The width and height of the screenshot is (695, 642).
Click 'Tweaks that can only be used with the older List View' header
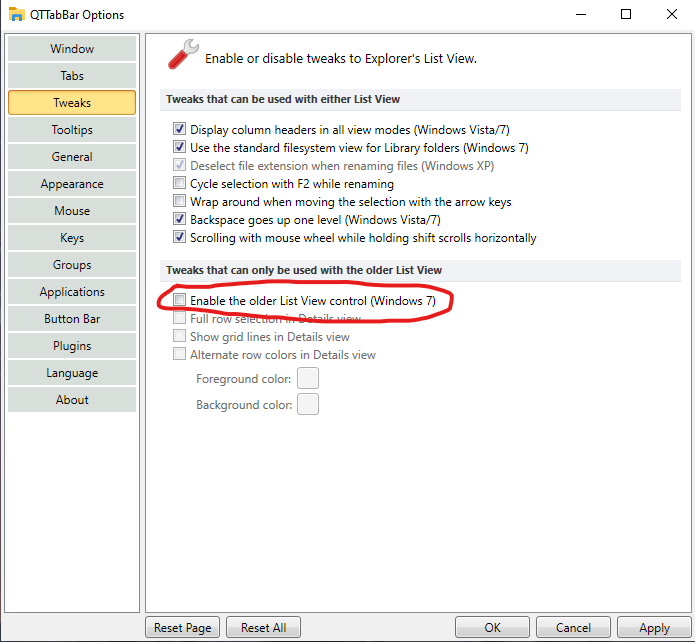tap(304, 270)
